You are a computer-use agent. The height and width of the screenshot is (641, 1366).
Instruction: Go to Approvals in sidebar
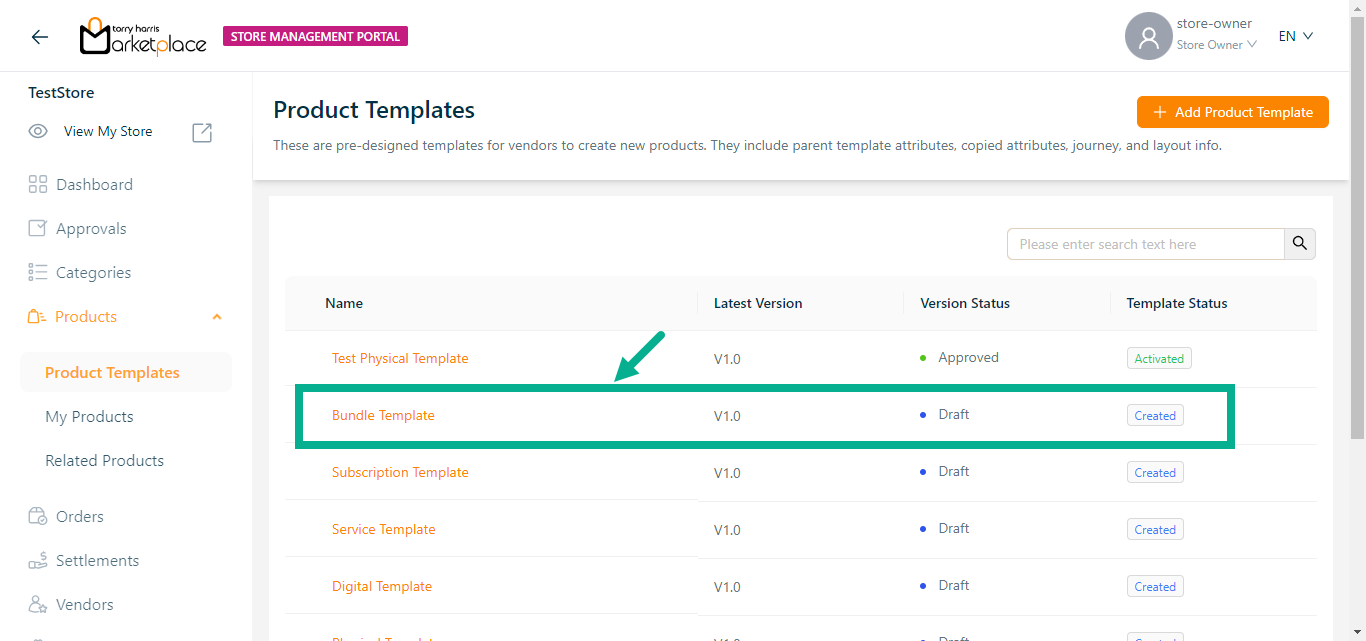(x=91, y=229)
